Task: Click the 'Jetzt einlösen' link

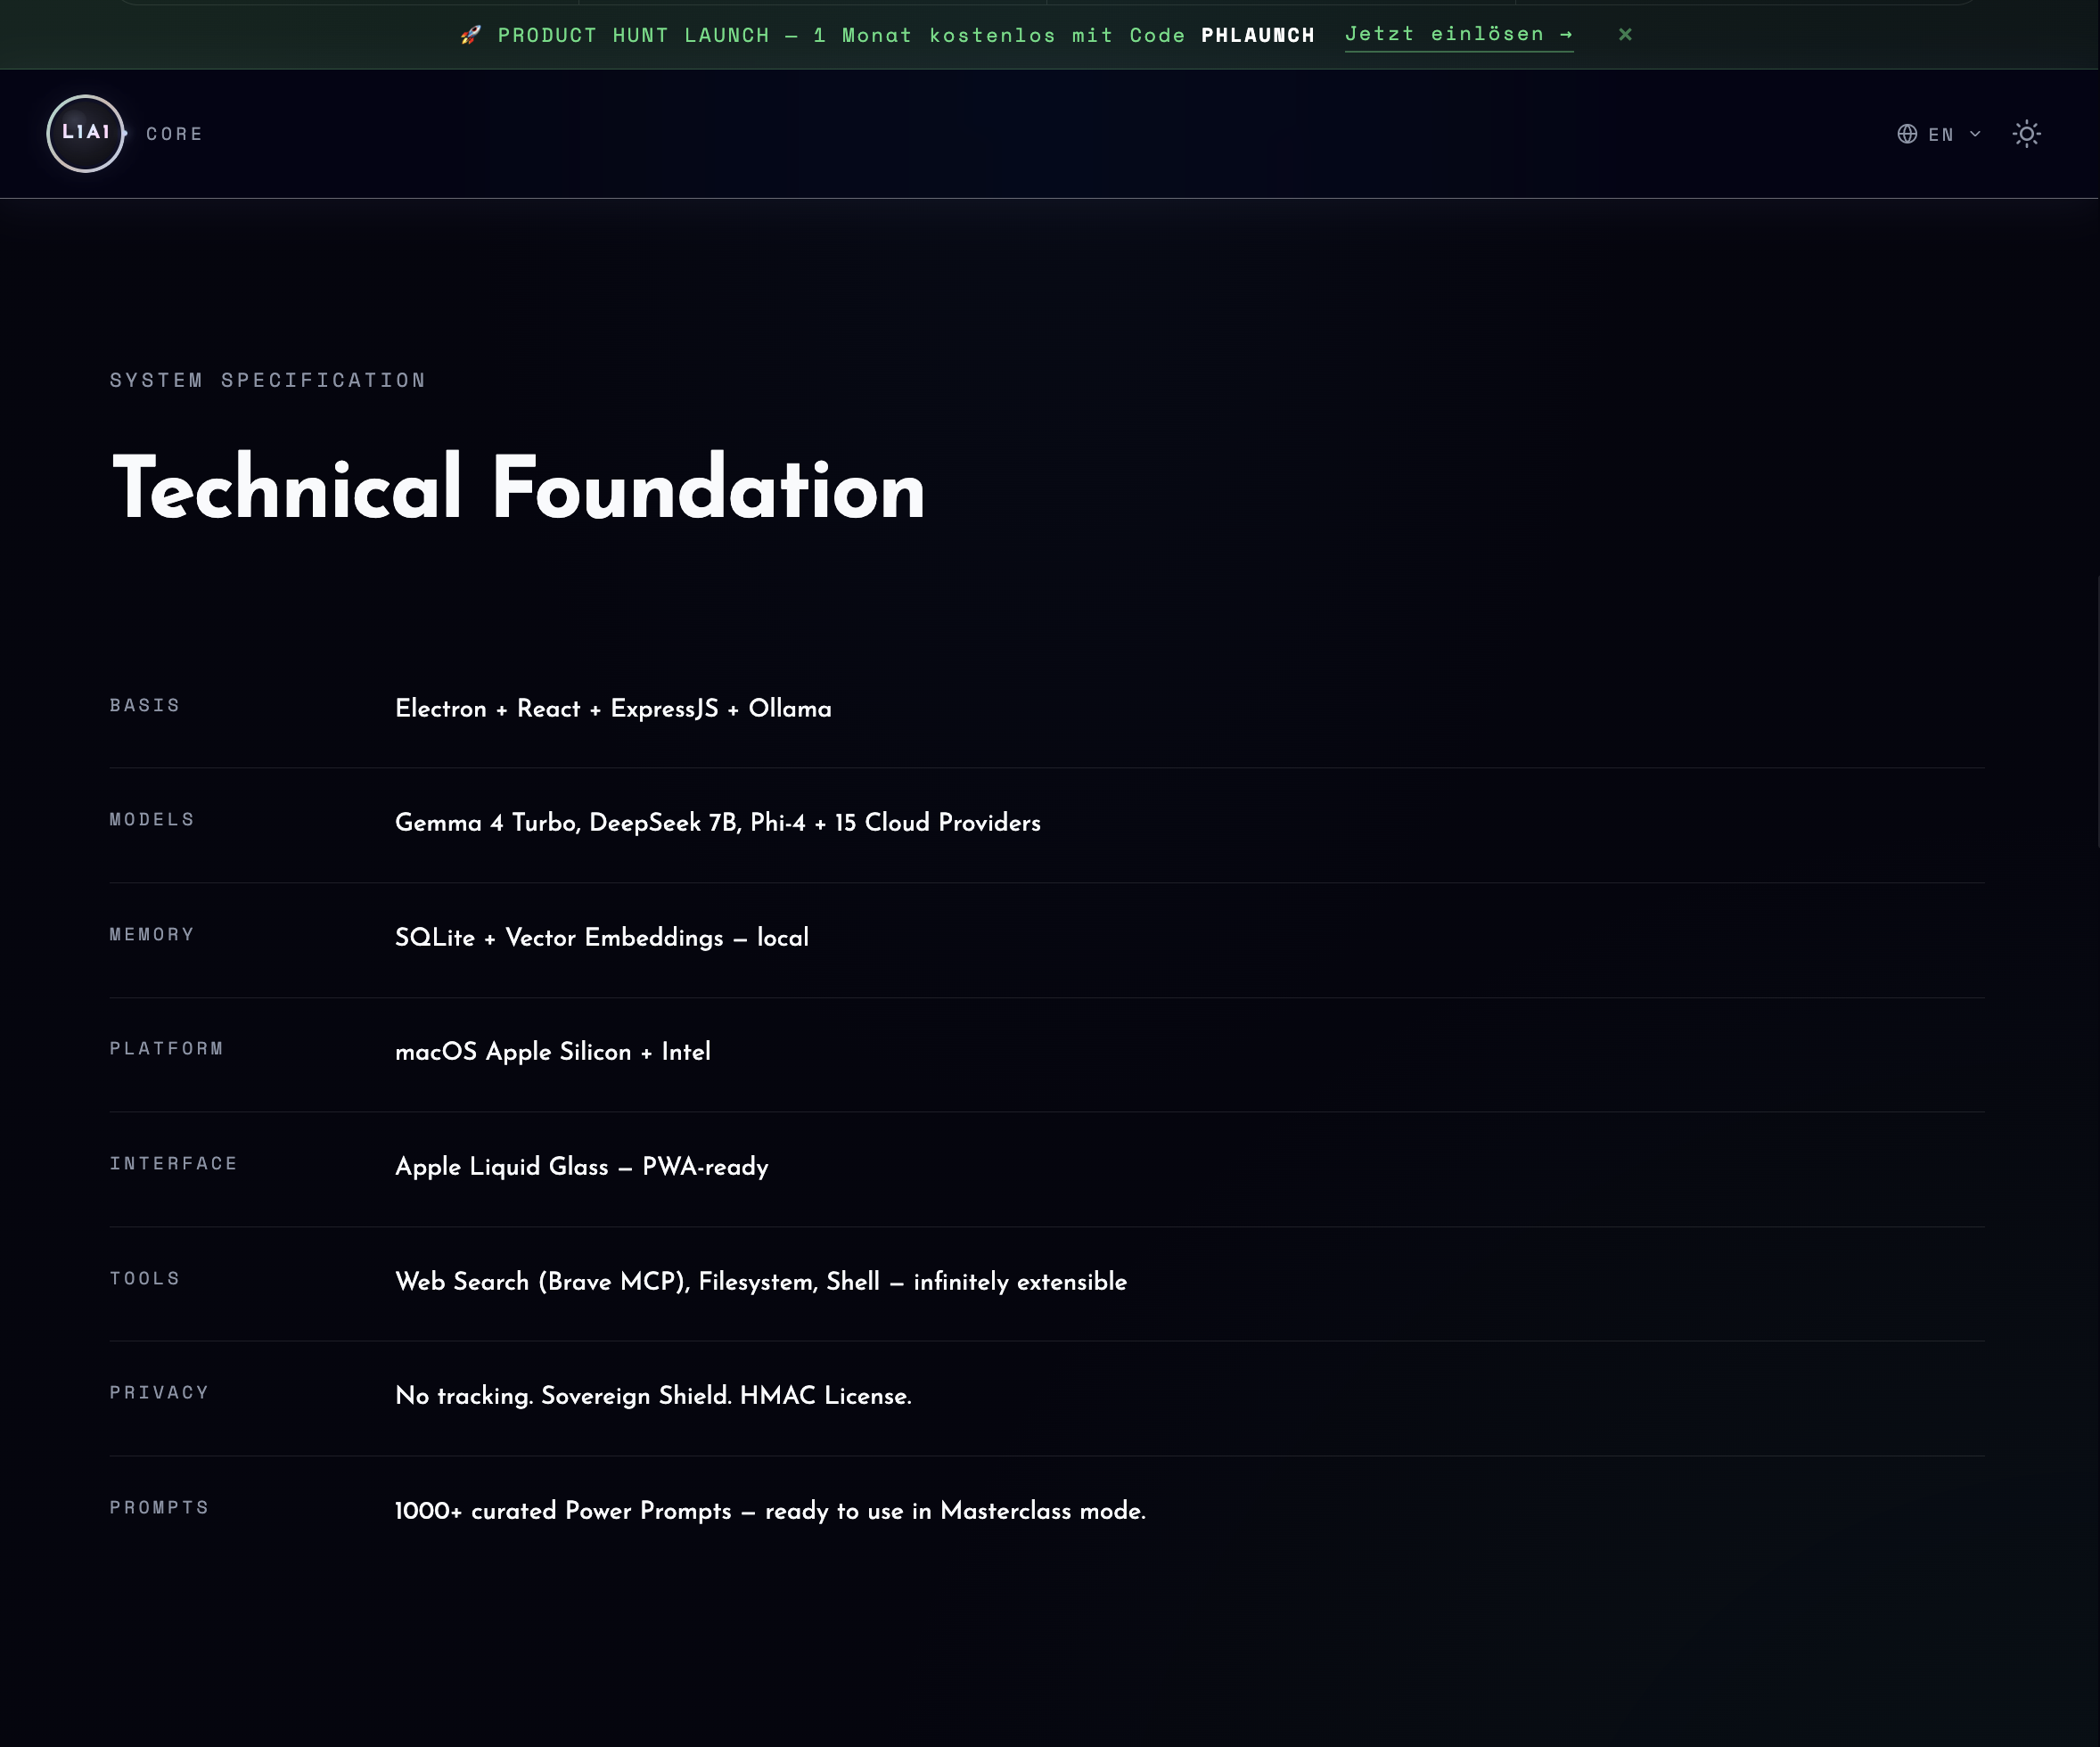Action: (1458, 34)
